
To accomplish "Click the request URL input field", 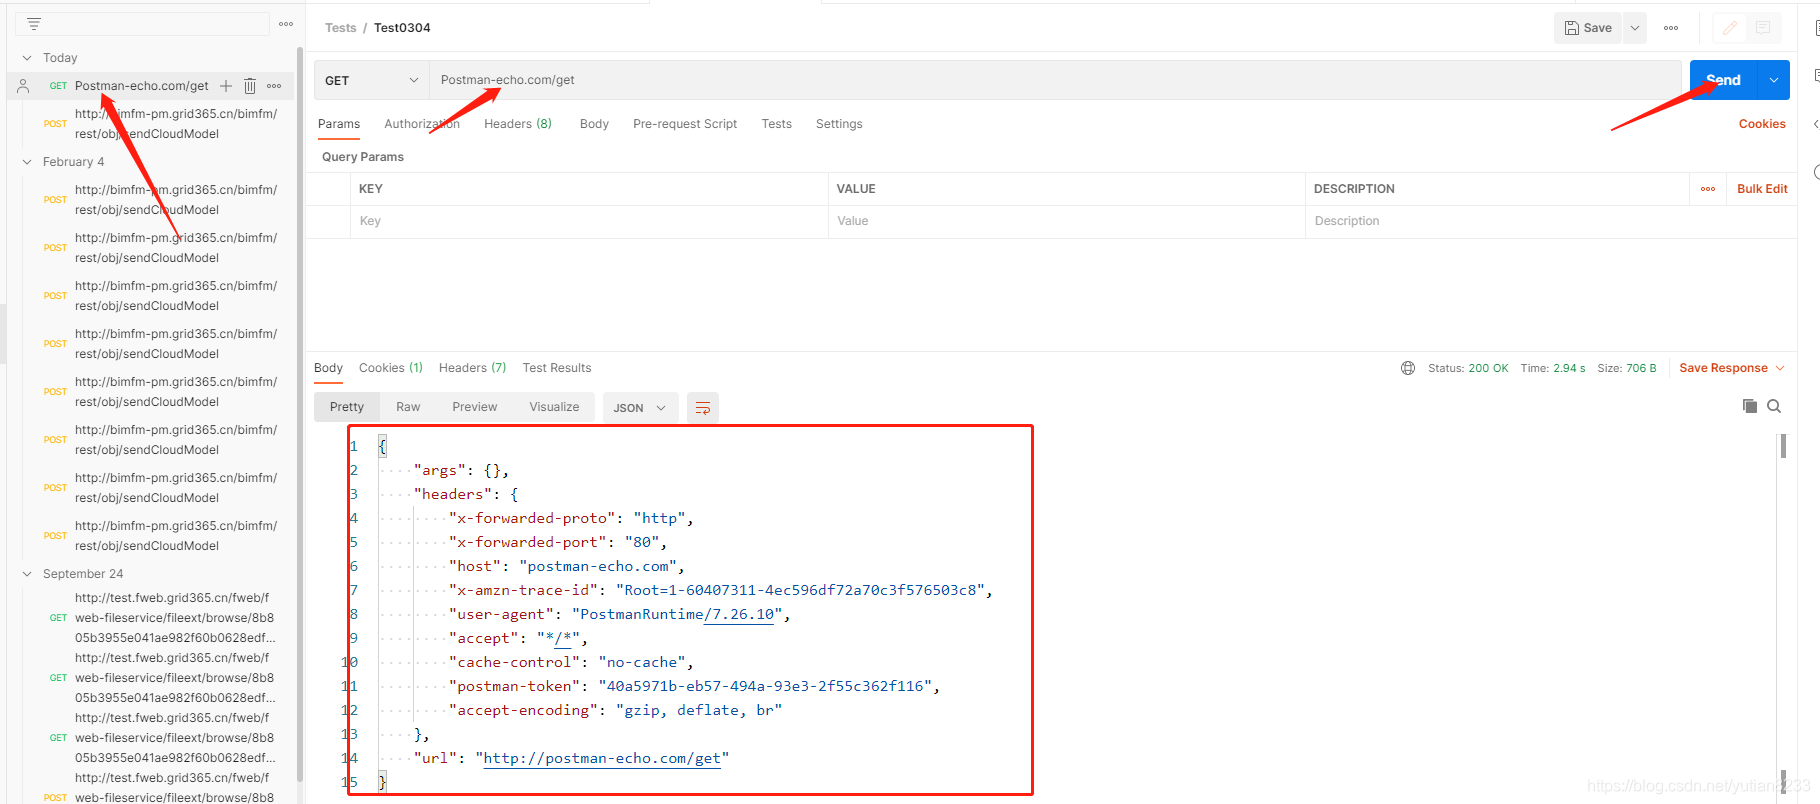I will (x=1055, y=80).
